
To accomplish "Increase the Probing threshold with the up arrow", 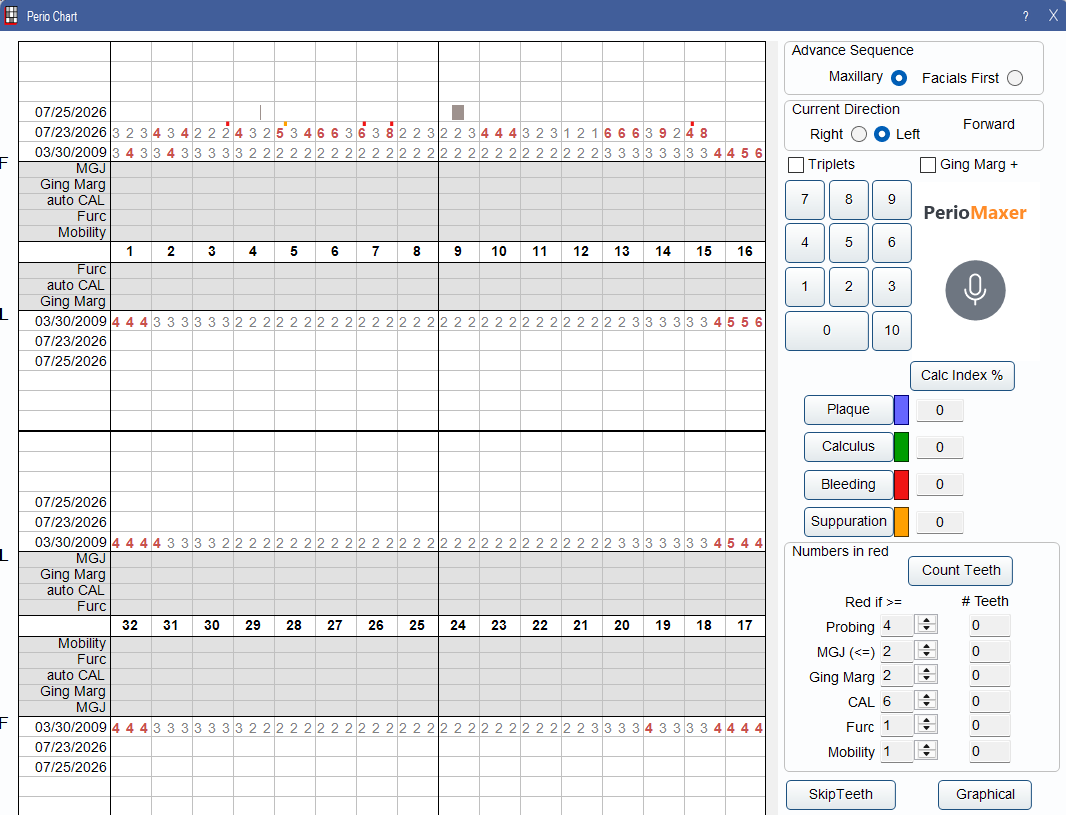I will pyautogui.click(x=927, y=620).
